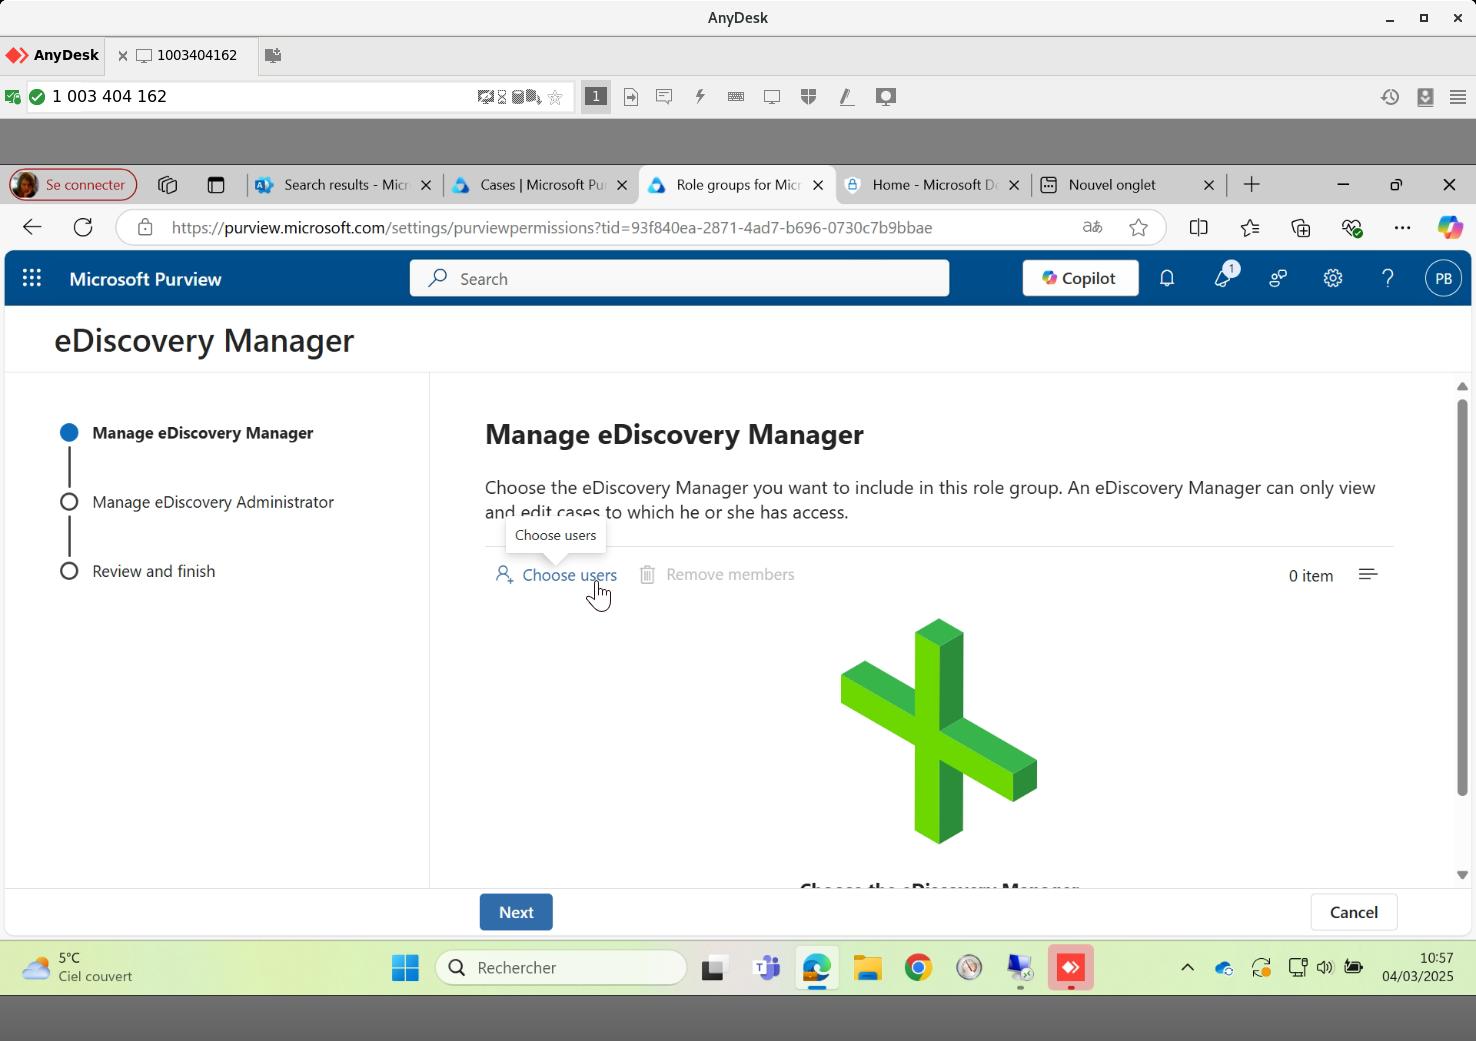
Task: Open AnyDesk keyboard settings icon
Action: point(736,96)
